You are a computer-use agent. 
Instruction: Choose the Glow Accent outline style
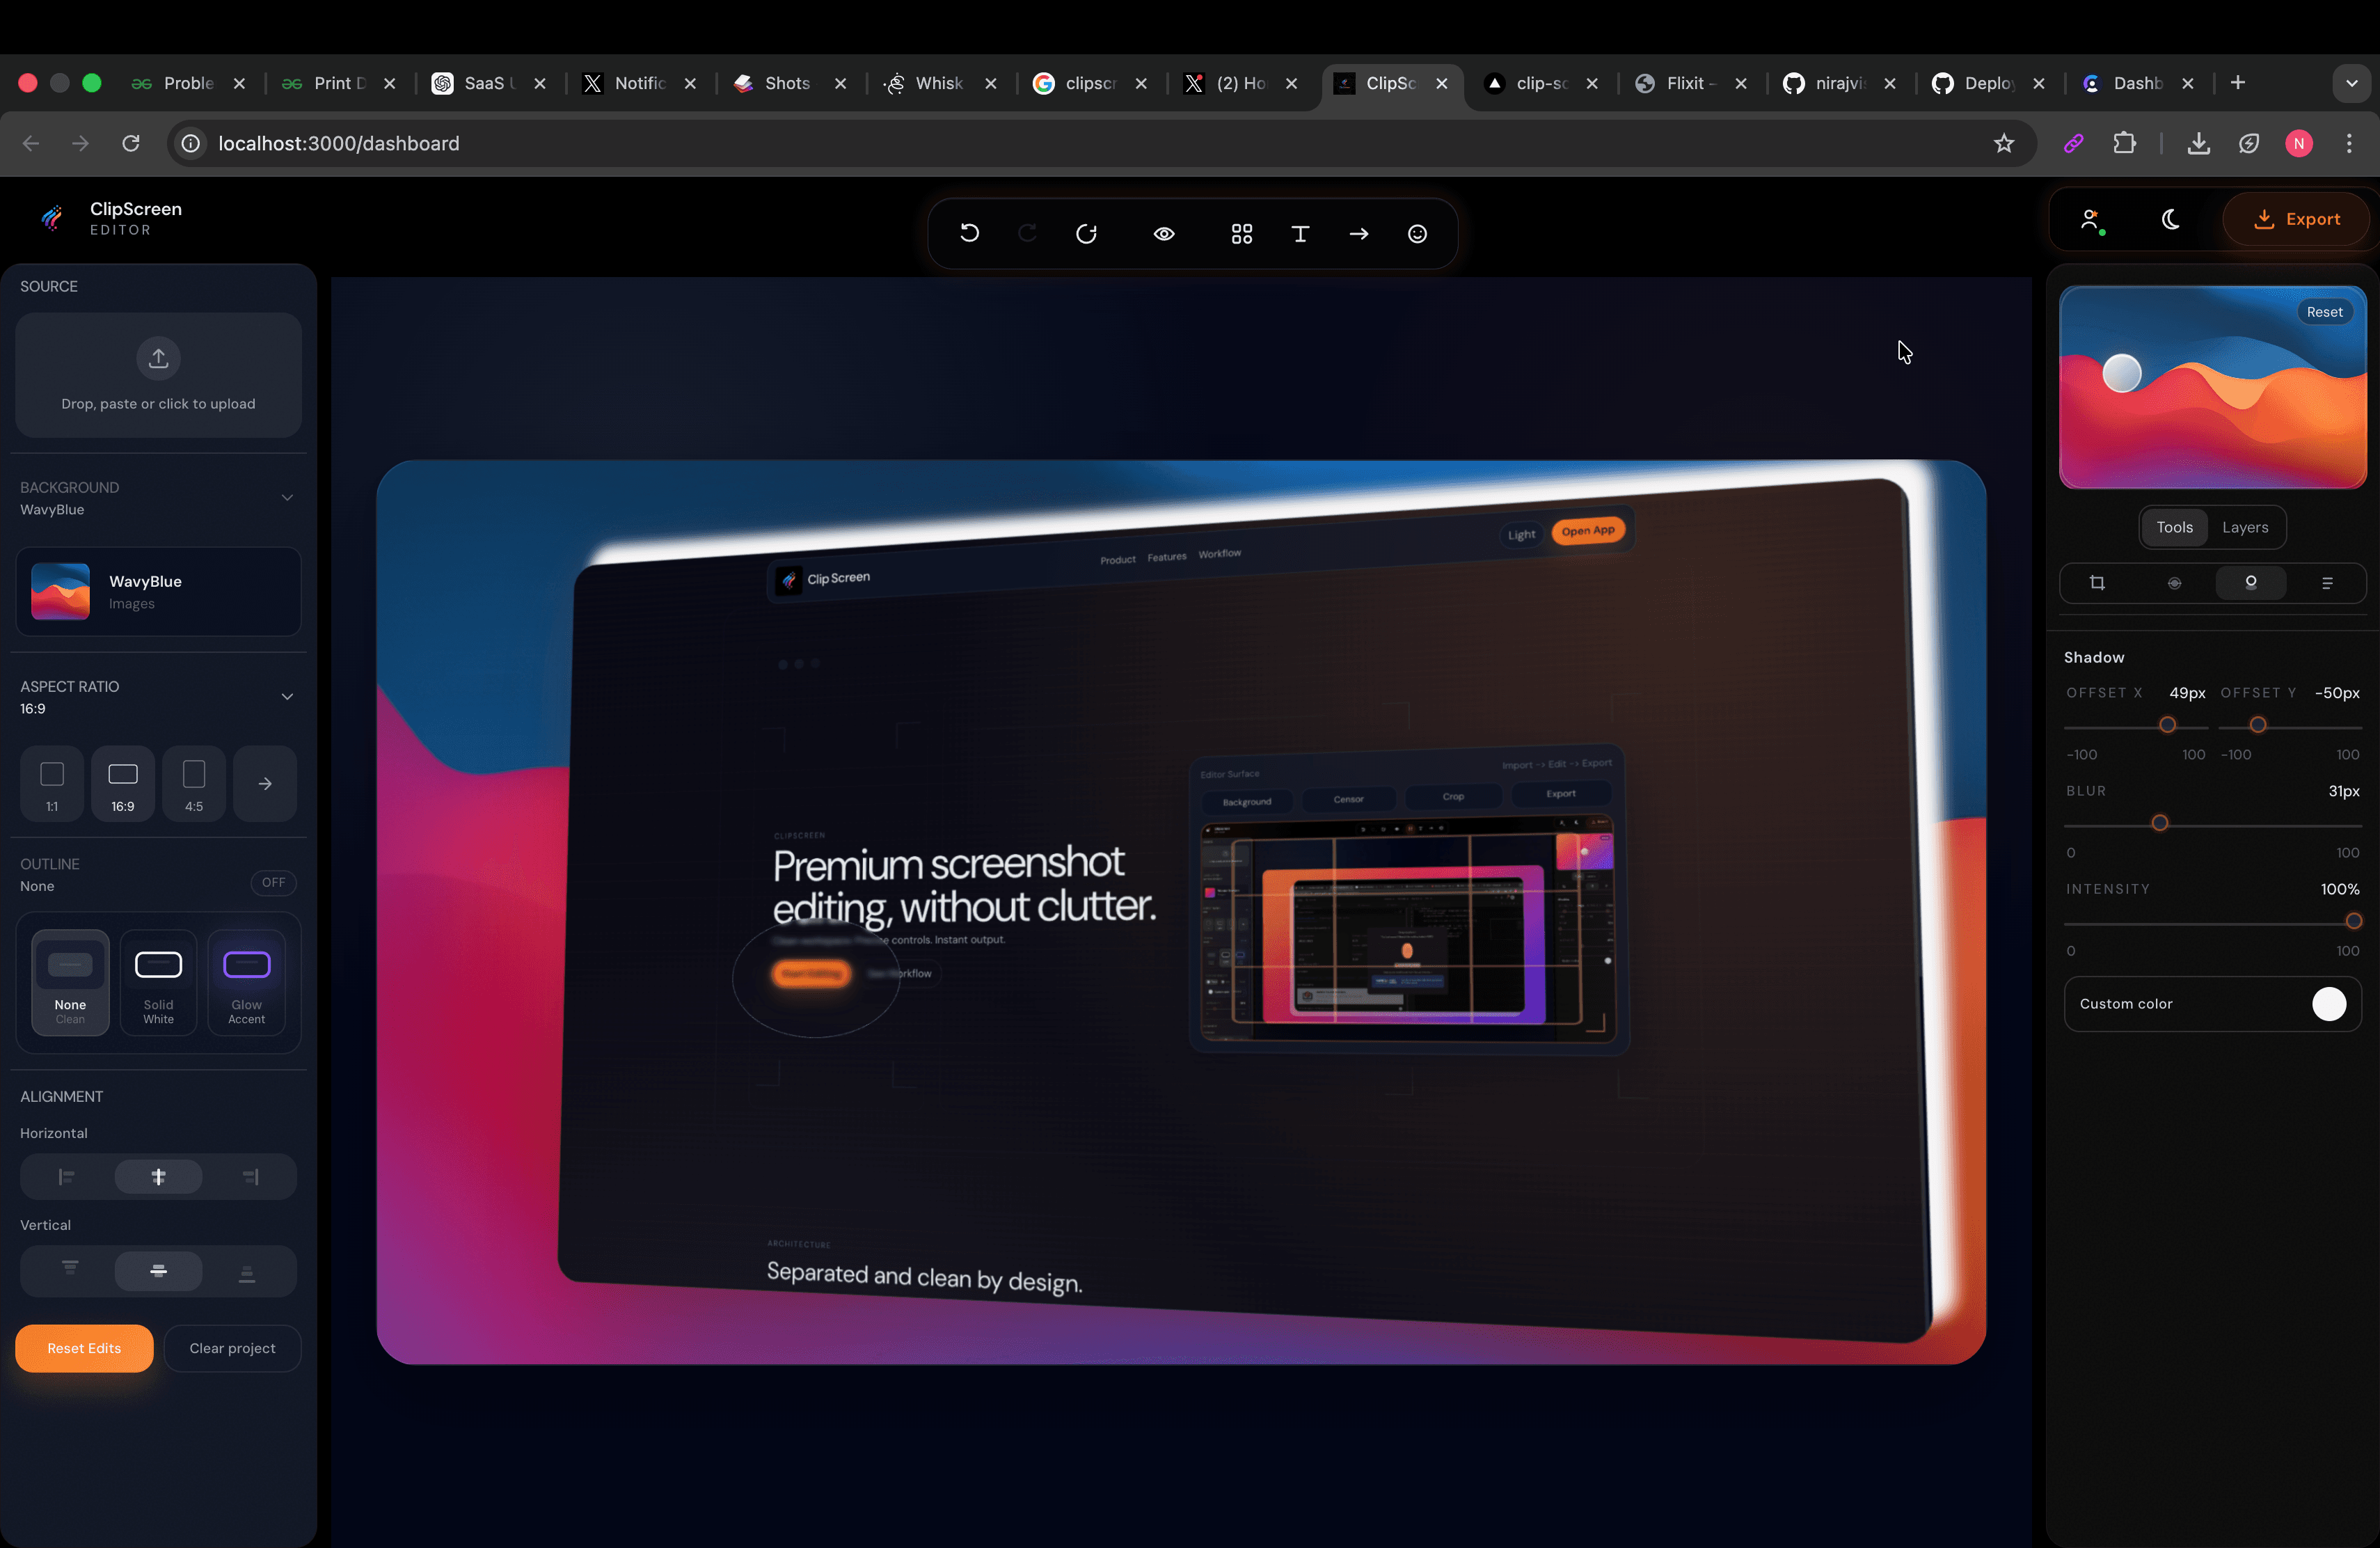[246, 982]
